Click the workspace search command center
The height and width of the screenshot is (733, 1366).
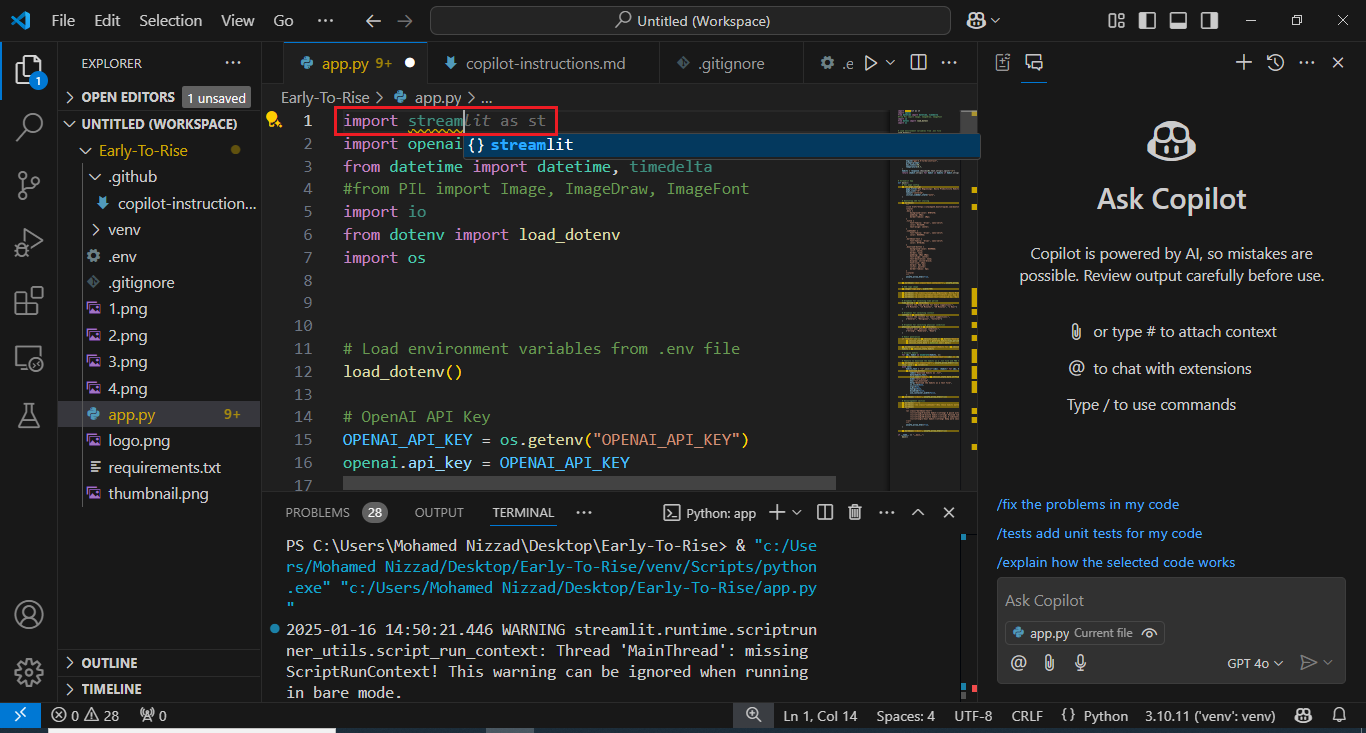pyautogui.click(x=691, y=20)
